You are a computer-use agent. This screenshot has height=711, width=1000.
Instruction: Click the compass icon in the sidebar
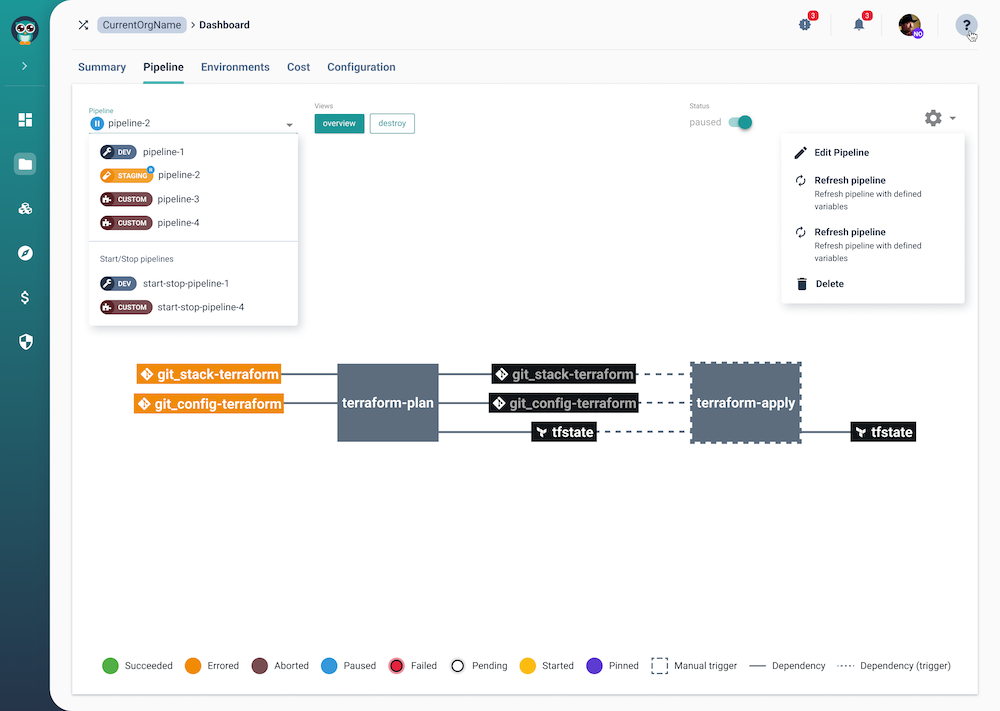pyautogui.click(x=25, y=253)
